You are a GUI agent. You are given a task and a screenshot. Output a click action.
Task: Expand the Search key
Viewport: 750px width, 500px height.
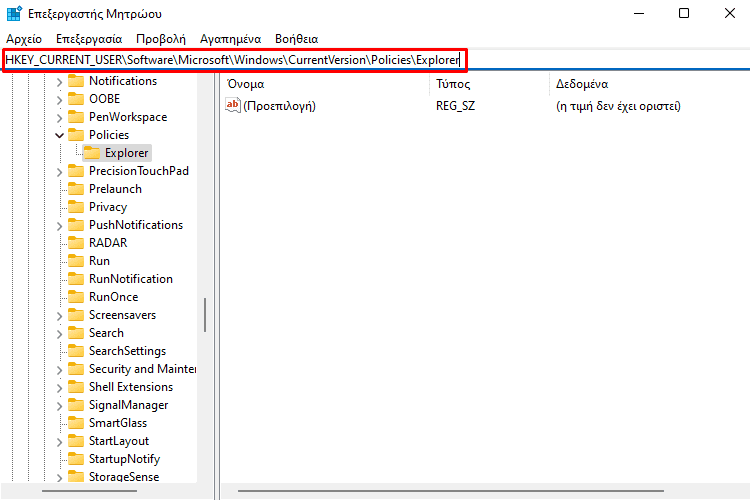pyautogui.click(x=59, y=334)
